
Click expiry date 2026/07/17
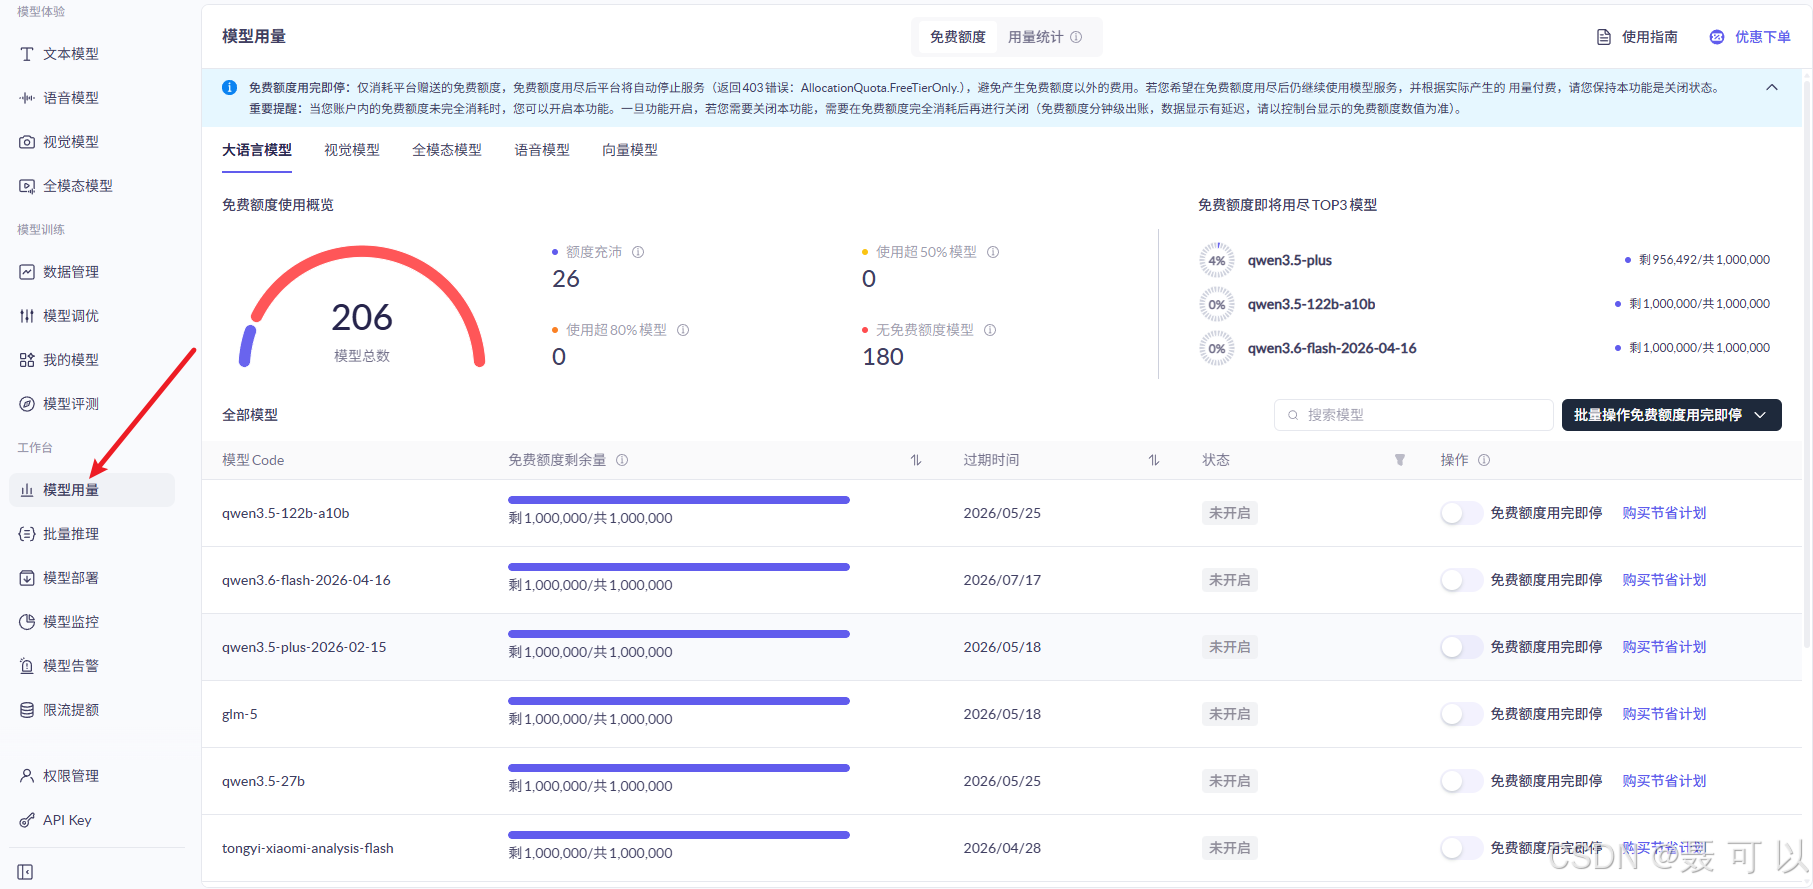pos(1002,580)
